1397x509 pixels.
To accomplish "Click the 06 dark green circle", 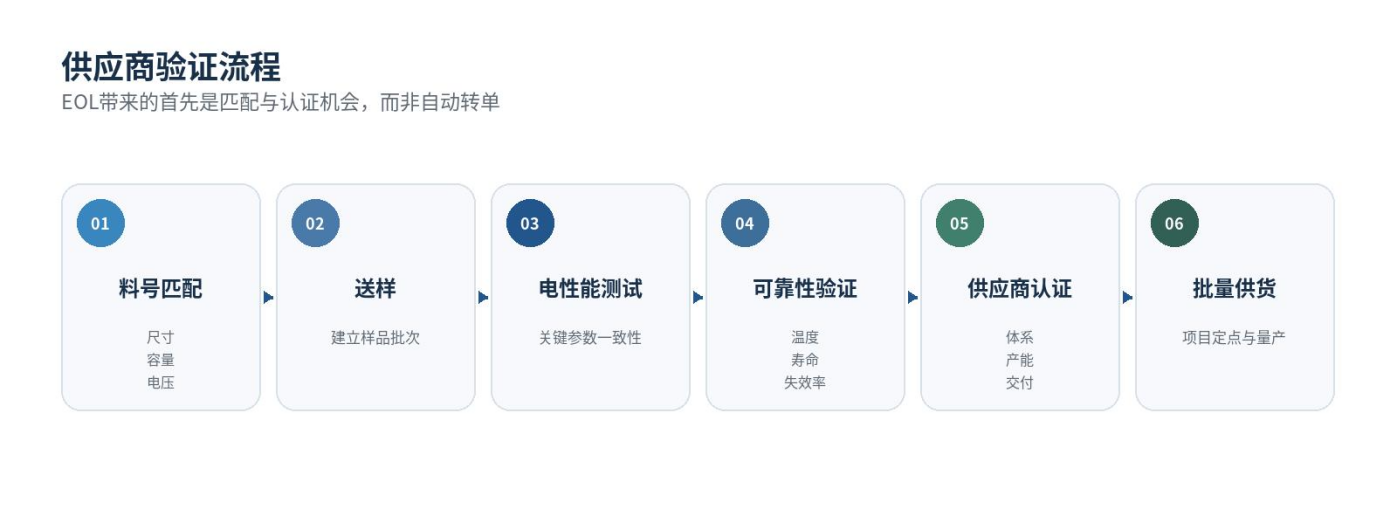I will (1175, 223).
